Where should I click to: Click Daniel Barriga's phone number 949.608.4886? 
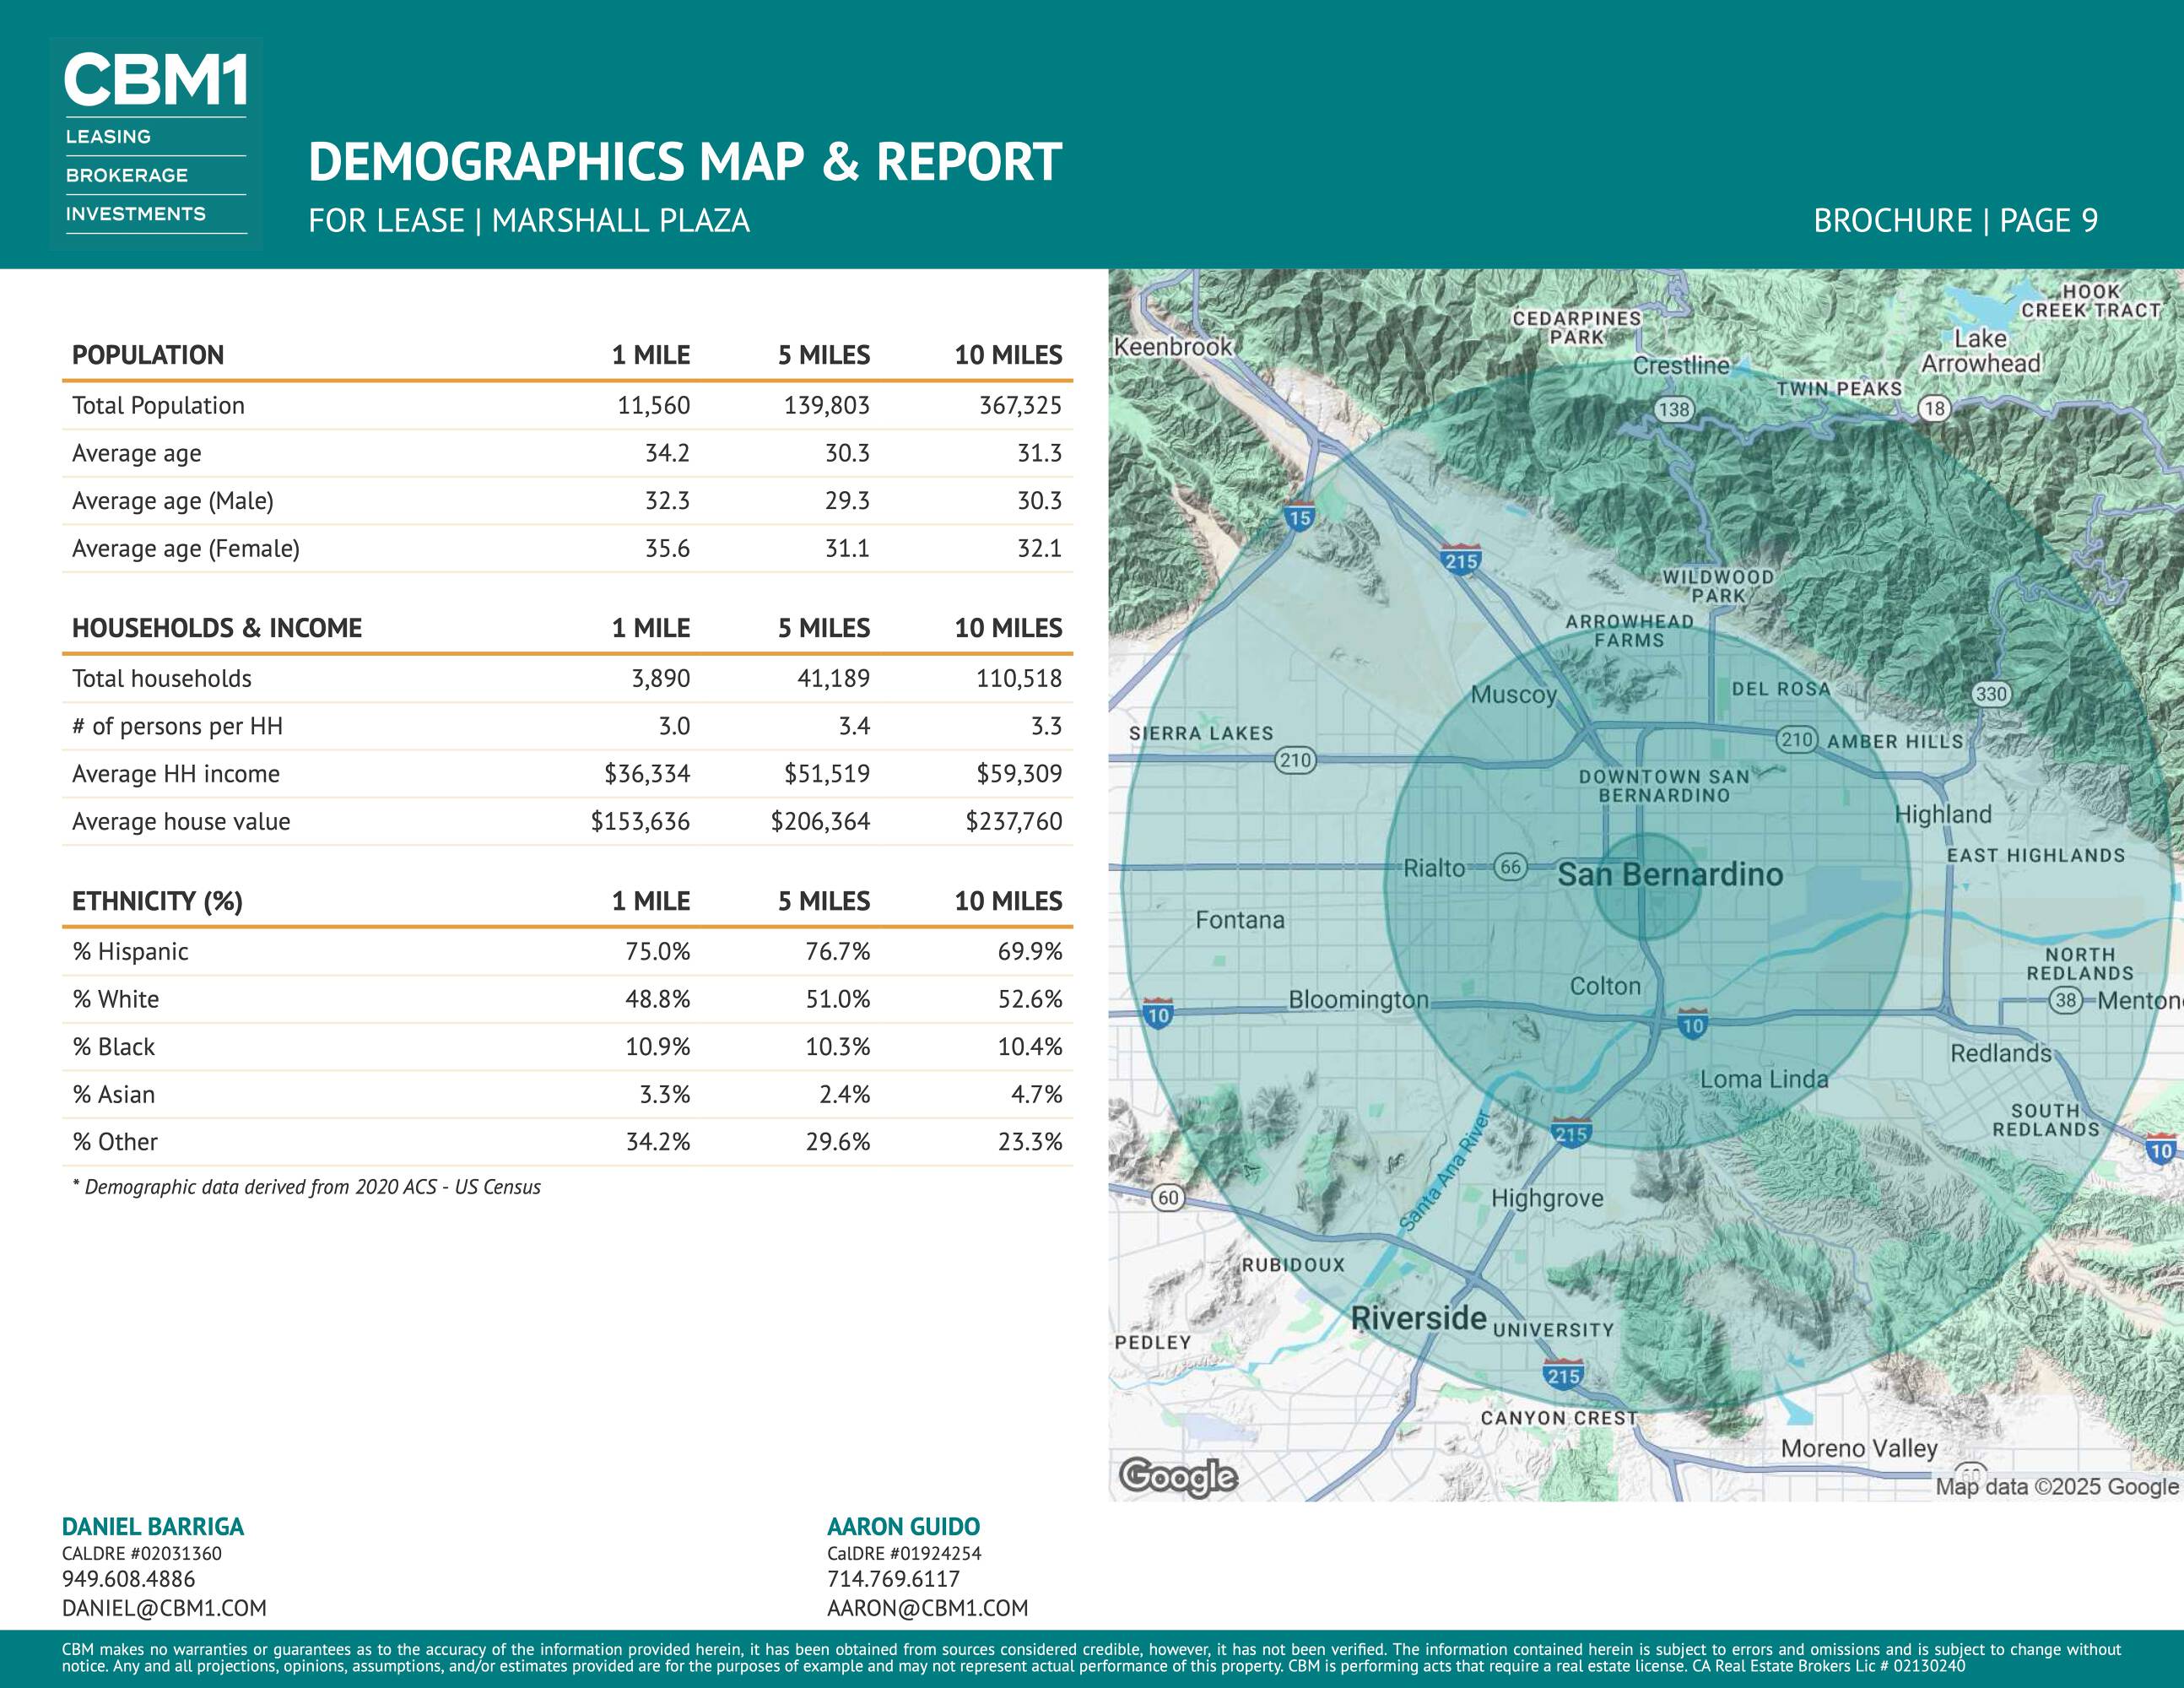128,1579
